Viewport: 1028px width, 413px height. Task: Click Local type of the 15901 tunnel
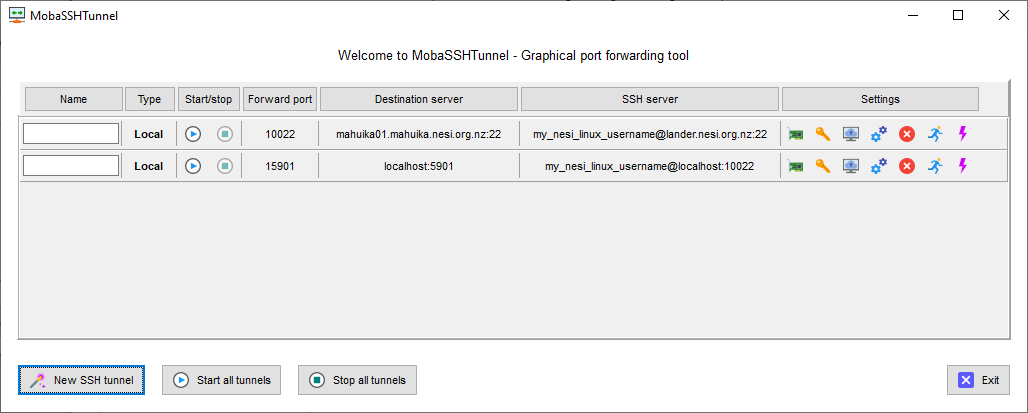point(149,167)
